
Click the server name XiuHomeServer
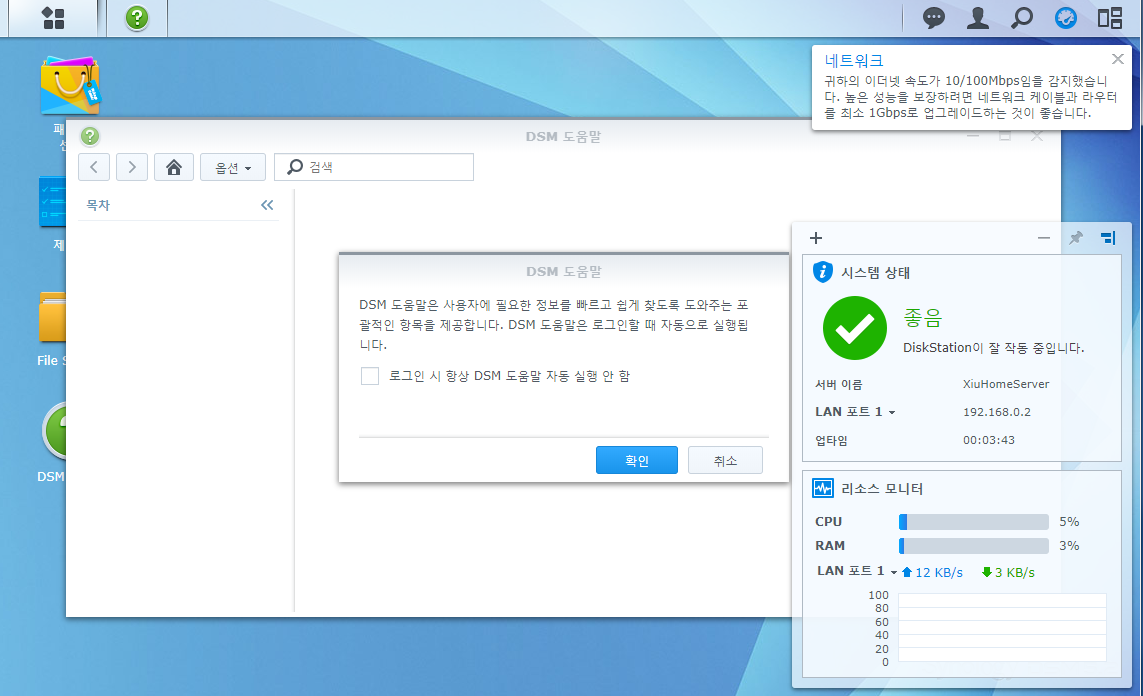(1006, 384)
